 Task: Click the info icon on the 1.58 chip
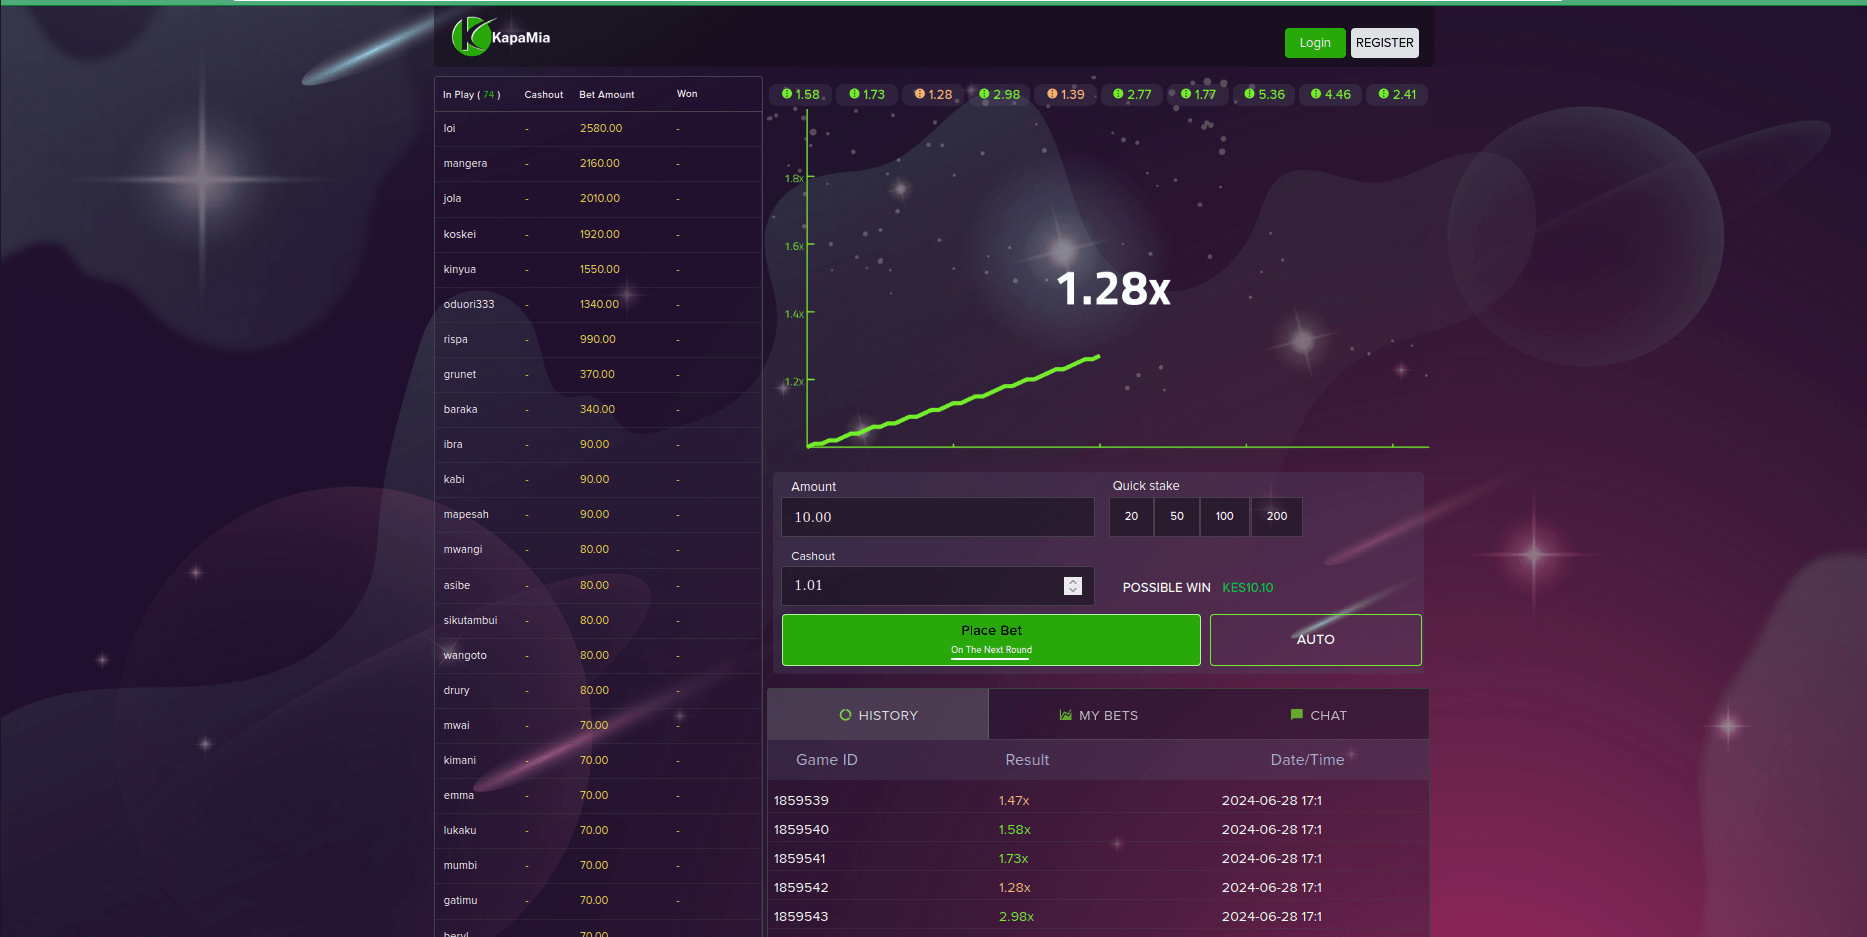coord(787,94)
